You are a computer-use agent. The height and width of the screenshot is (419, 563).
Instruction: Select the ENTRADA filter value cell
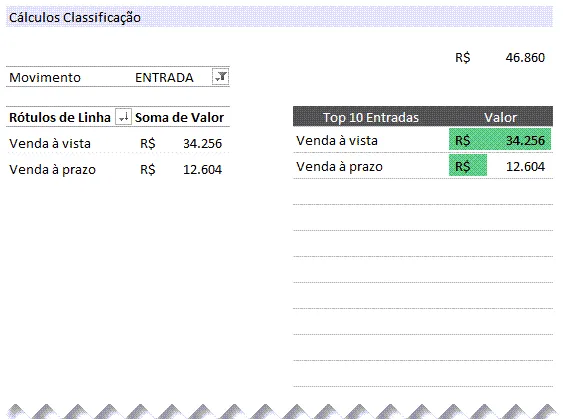(x=164, y=78)
